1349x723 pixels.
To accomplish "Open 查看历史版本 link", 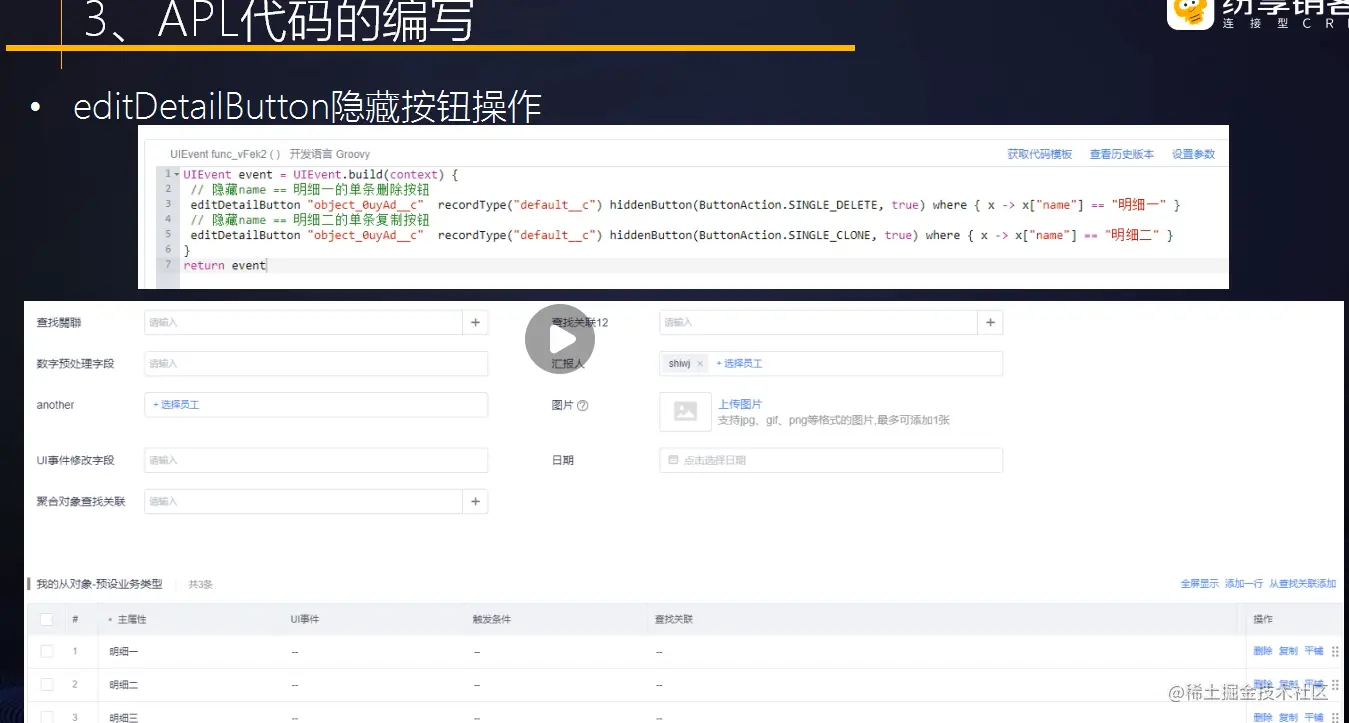I will (x=1121, y=154).
